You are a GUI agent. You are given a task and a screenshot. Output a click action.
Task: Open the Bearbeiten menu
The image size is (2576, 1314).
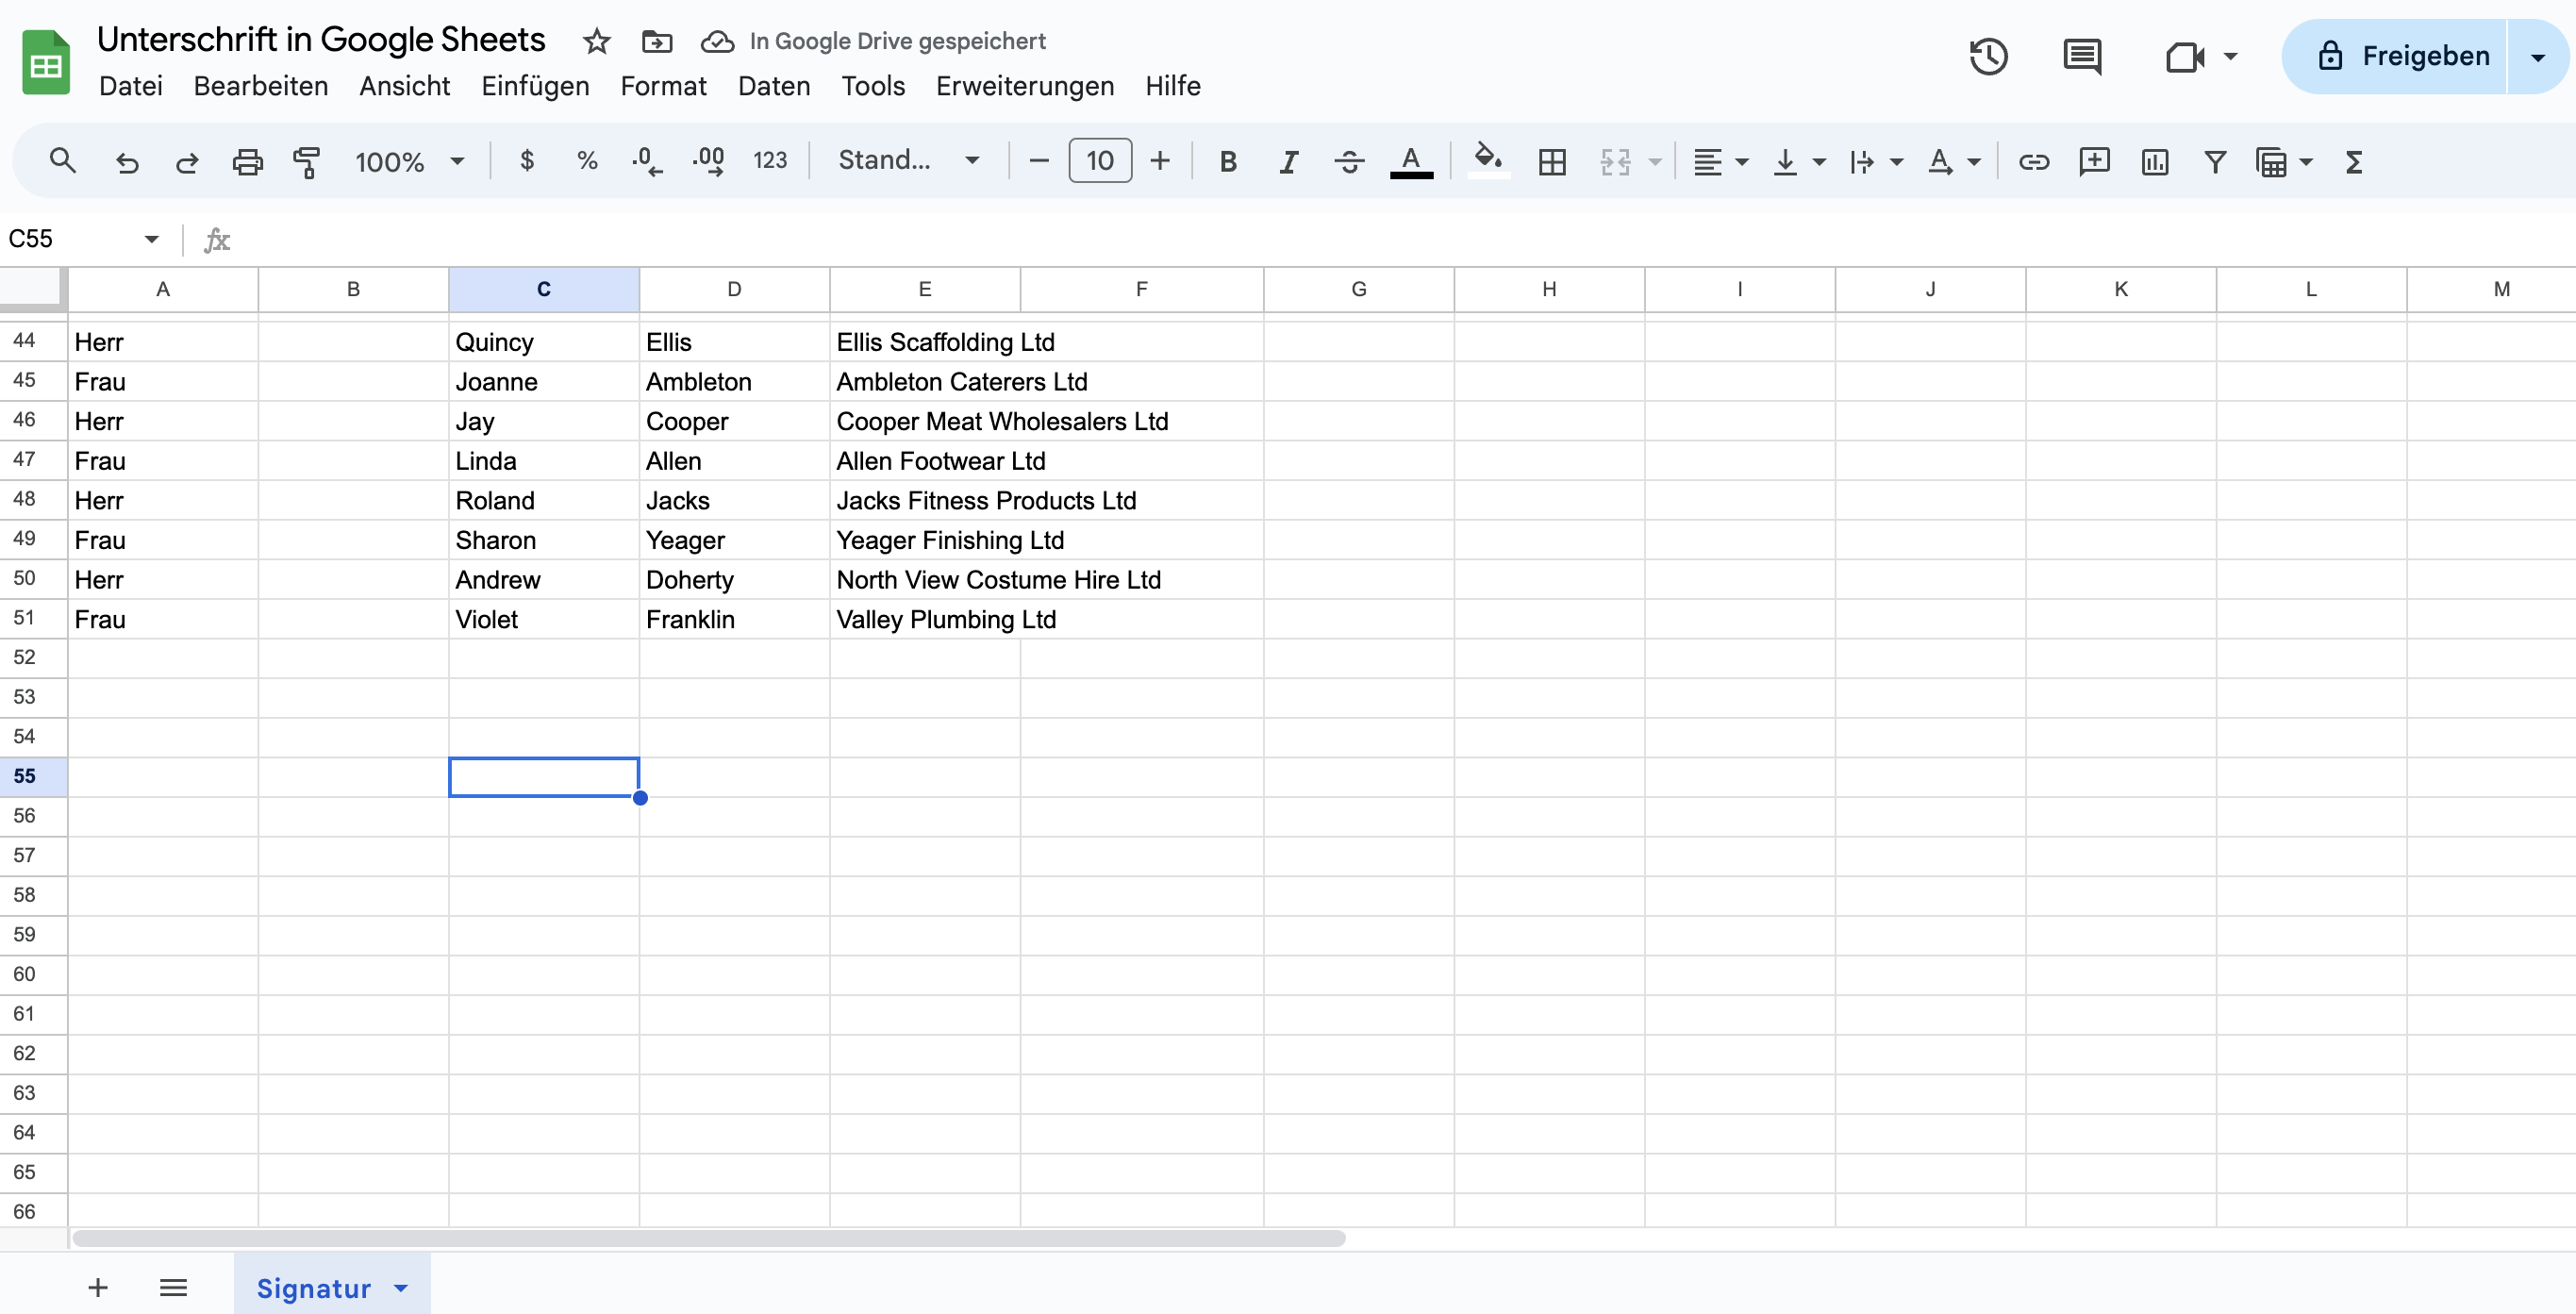point(261,86)
